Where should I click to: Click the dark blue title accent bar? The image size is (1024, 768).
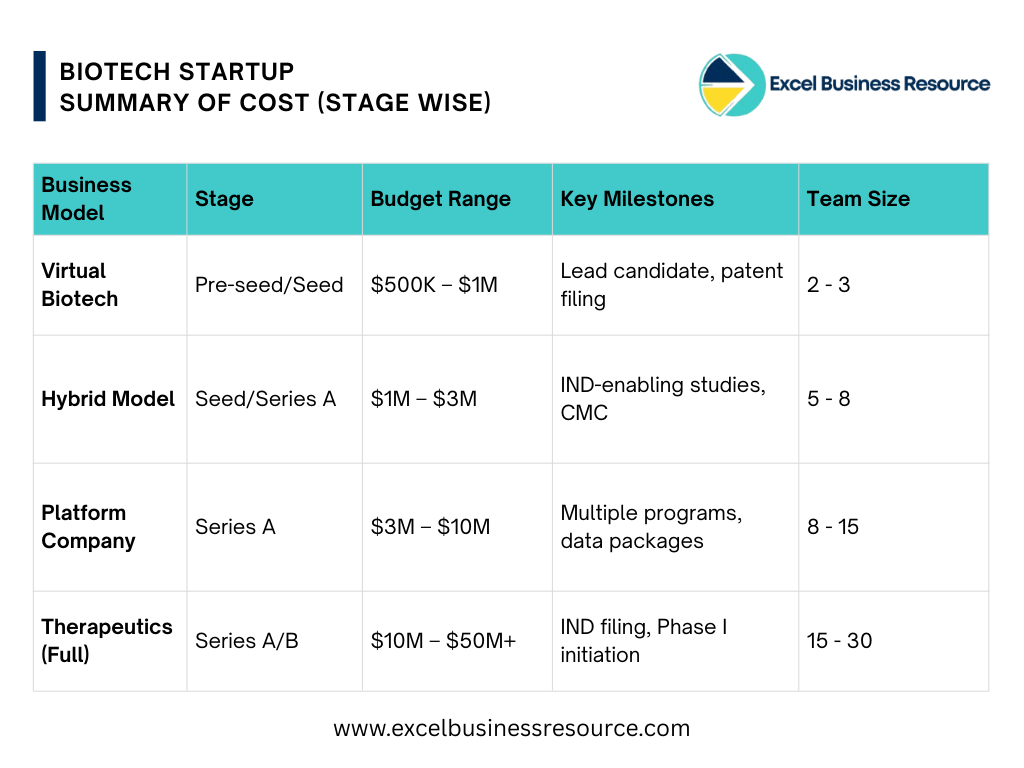coord(39,86)
